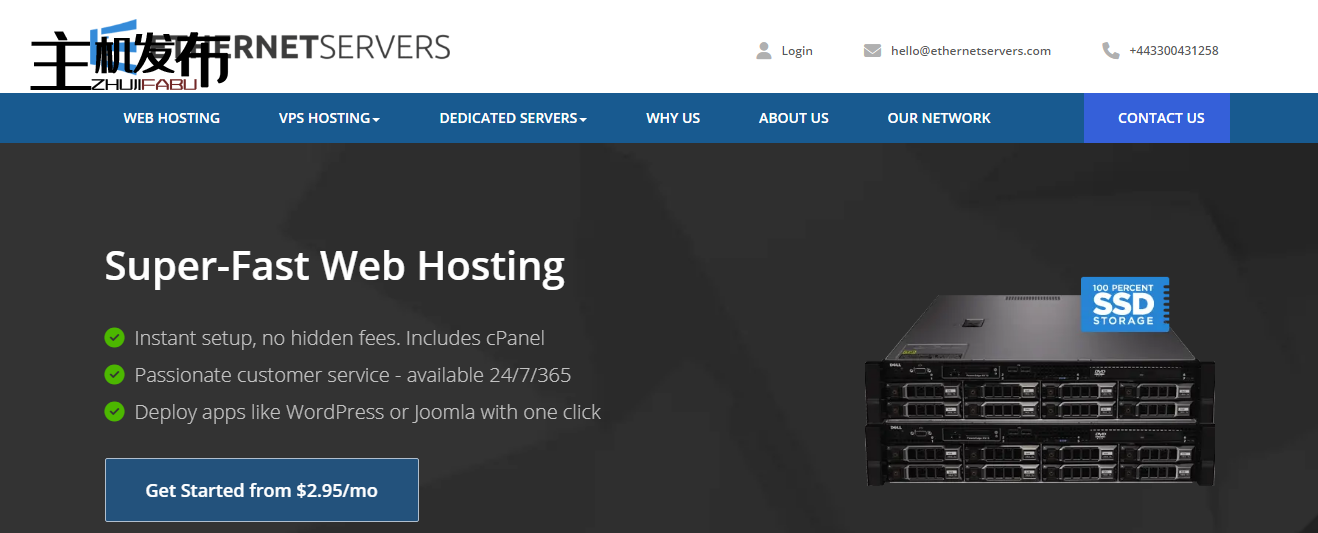Click the 100 Percent SSD Storage badge
The height and width of the screenshot is (533, 1318).
click(x=1124, y=304)
